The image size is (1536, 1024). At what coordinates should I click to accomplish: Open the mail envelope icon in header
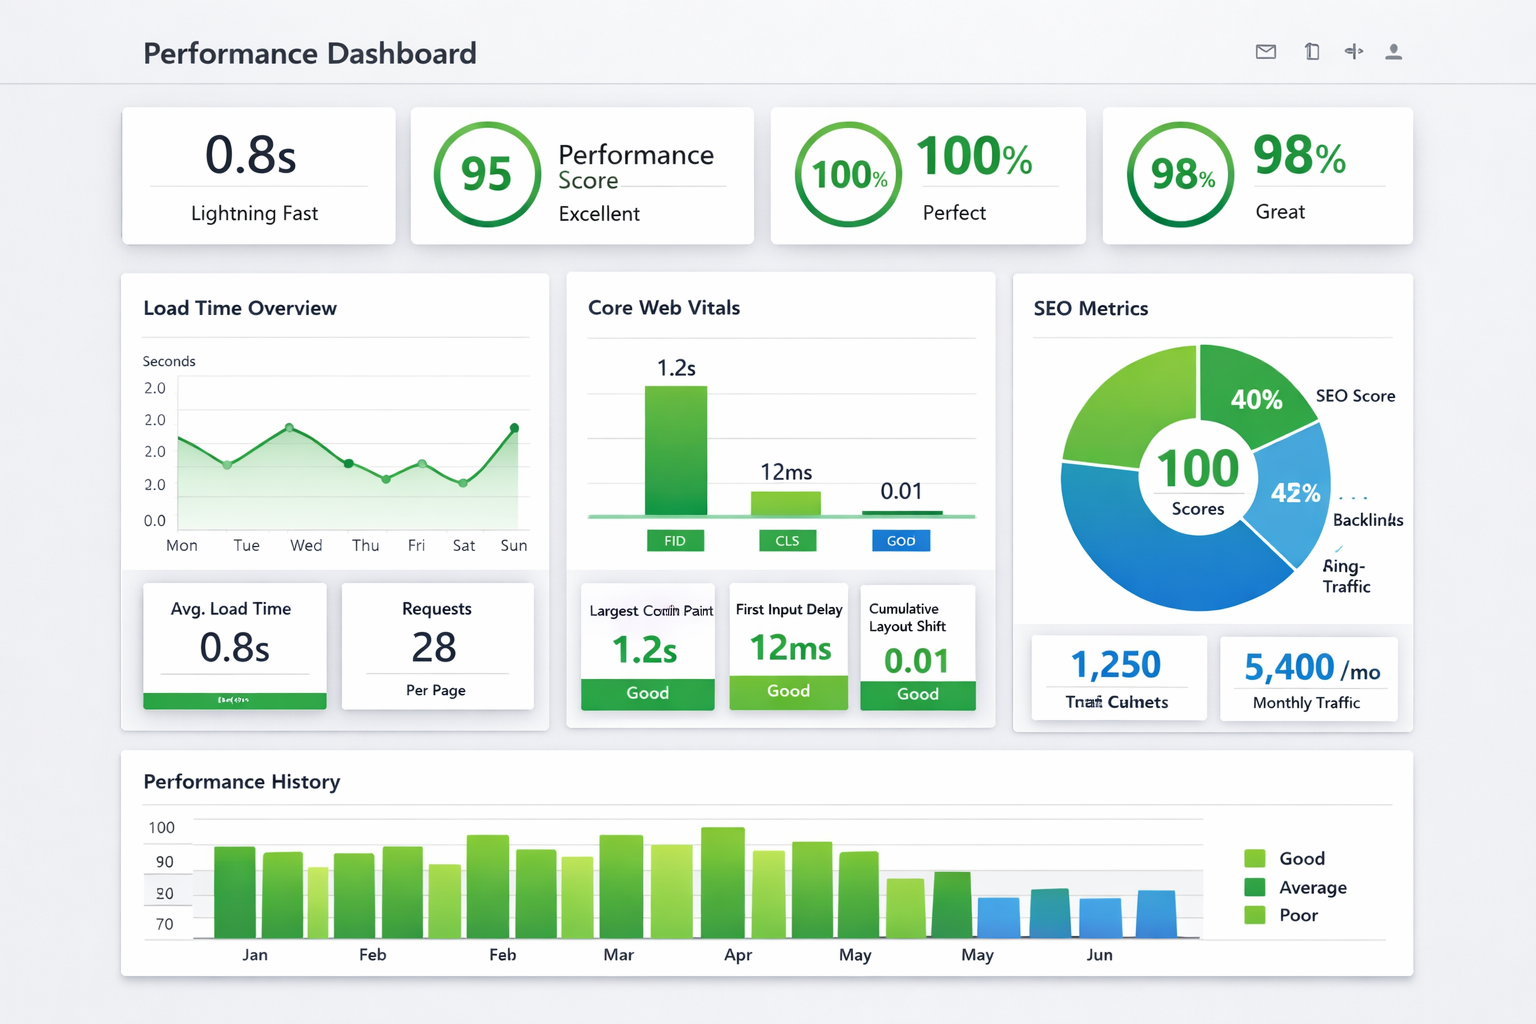pos(1266,52)
